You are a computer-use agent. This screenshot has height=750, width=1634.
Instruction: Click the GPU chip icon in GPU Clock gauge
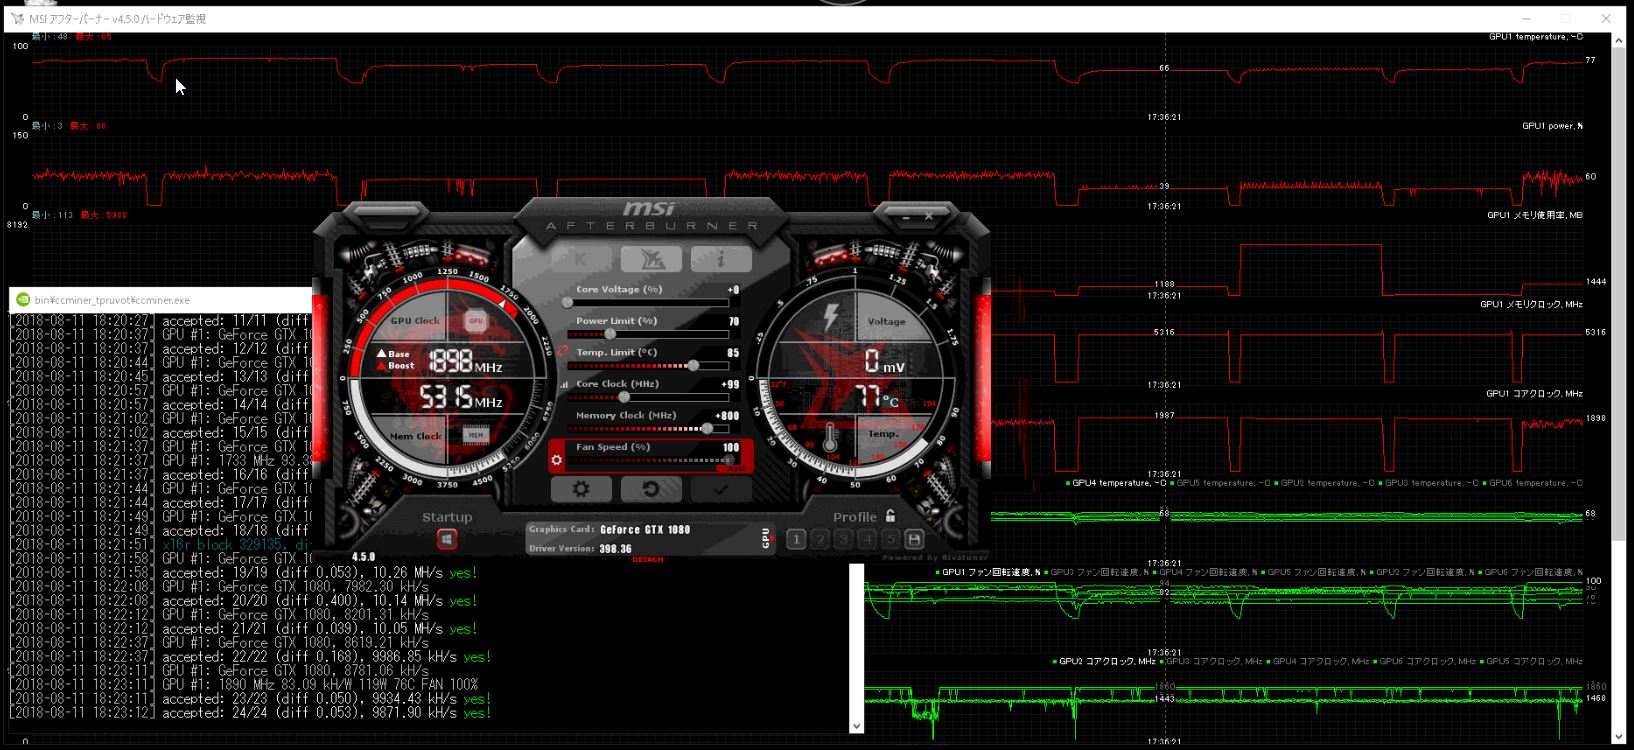tap(475, 321)
